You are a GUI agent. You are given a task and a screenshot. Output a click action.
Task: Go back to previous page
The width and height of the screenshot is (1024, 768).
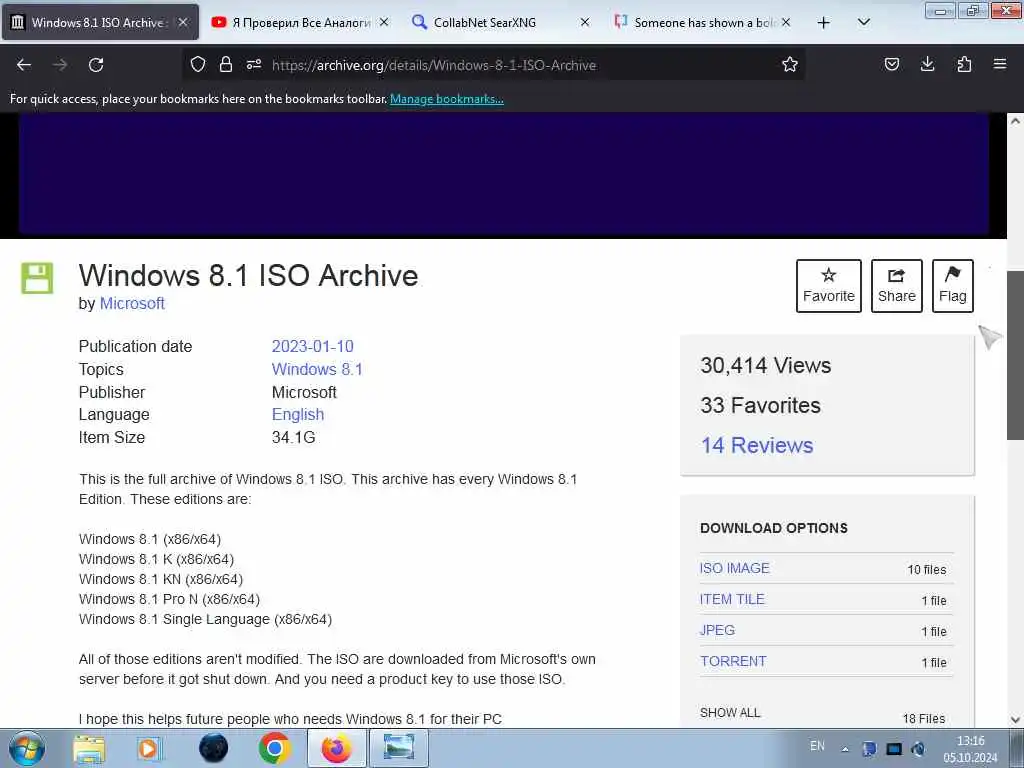[x=24, y=65]
